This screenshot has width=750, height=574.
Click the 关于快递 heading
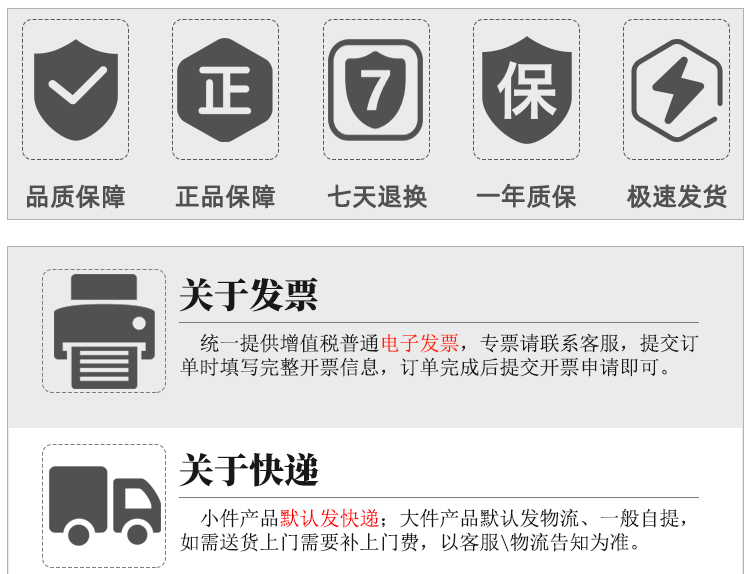click(x=249, y=470)
